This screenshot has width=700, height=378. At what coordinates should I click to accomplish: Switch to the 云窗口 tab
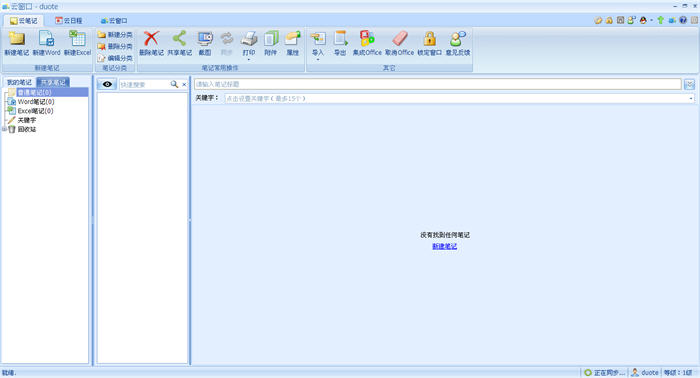click(x=114, y=21)
